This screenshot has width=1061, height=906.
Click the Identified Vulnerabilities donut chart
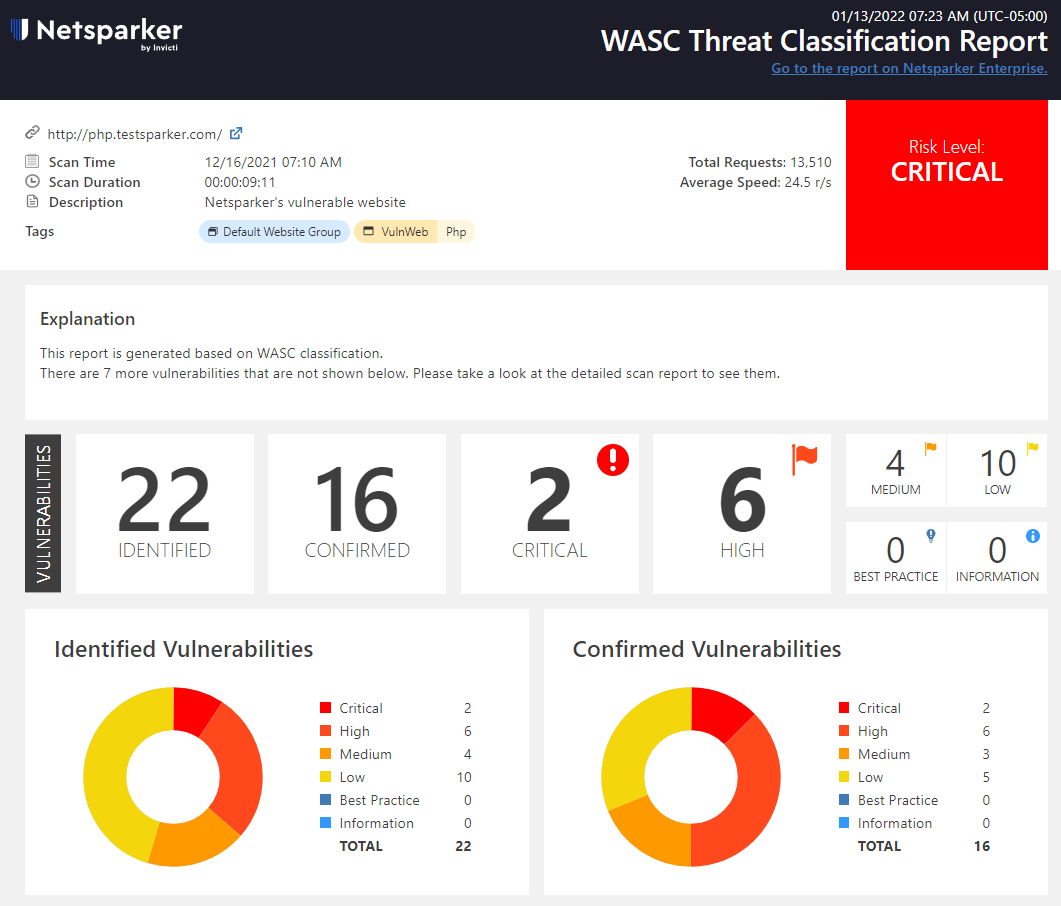[x=173, y=775]
